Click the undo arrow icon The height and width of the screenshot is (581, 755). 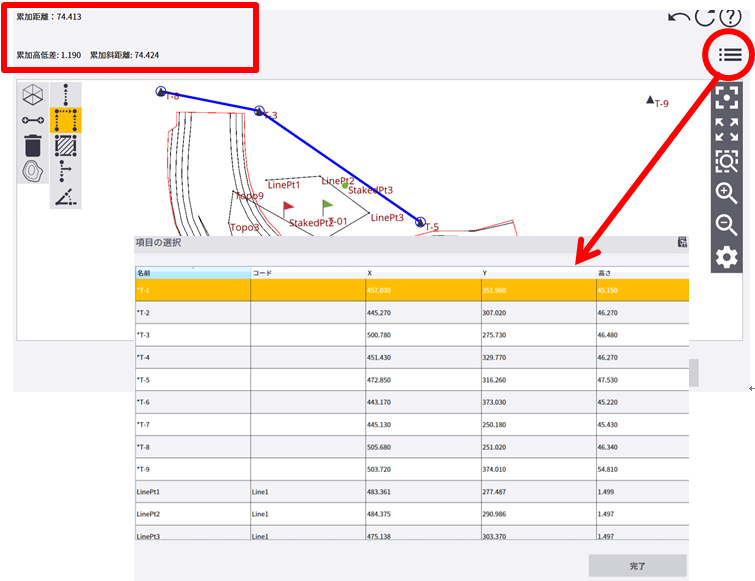click(678, 17)
